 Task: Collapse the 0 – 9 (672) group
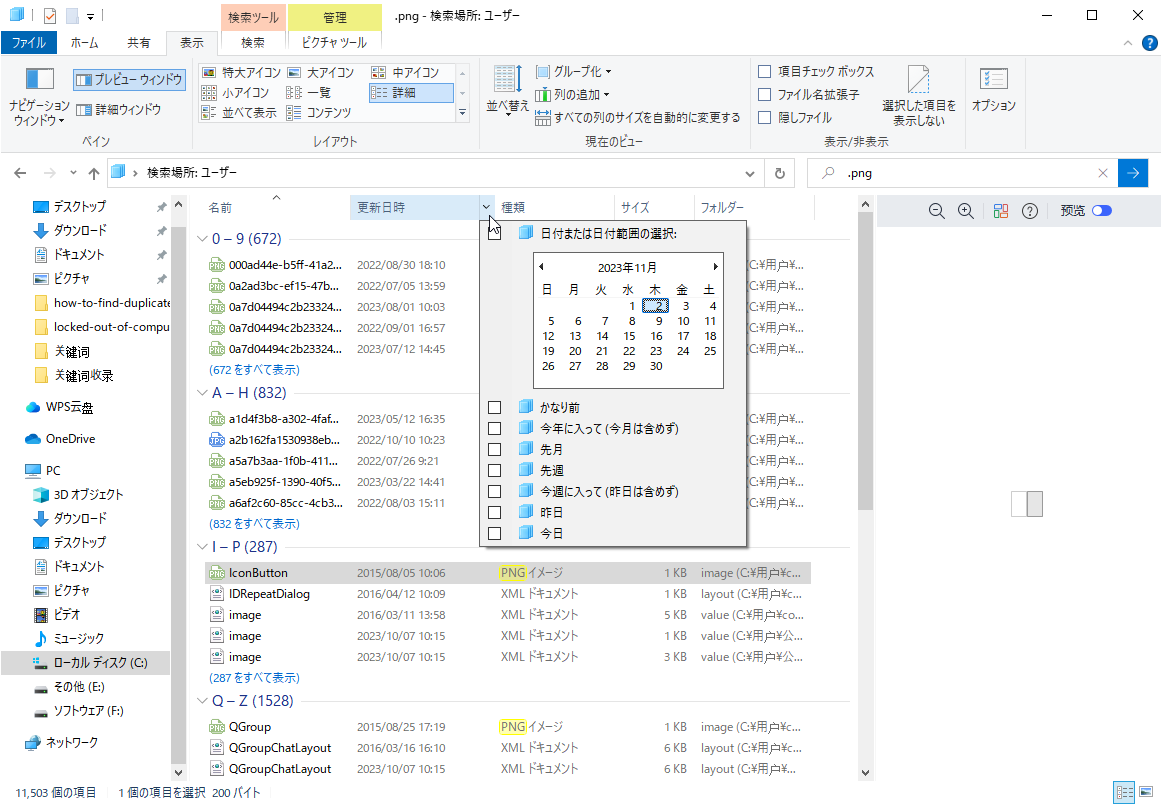coord(203,239)
